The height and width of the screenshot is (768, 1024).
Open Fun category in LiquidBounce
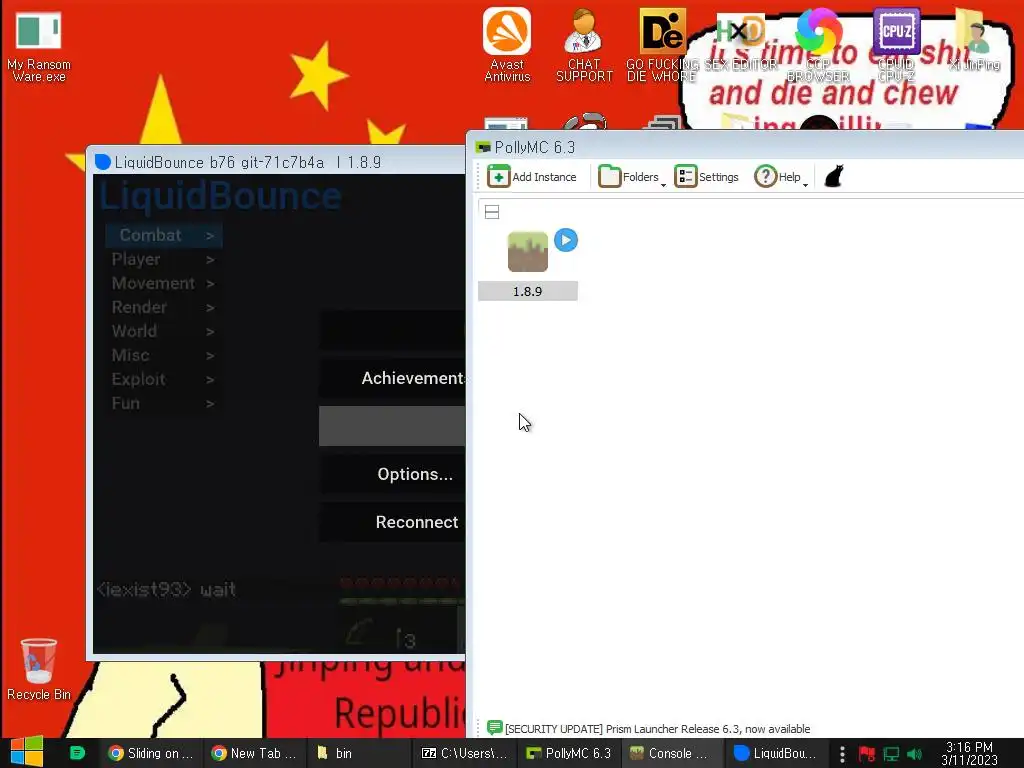(163, 404)
